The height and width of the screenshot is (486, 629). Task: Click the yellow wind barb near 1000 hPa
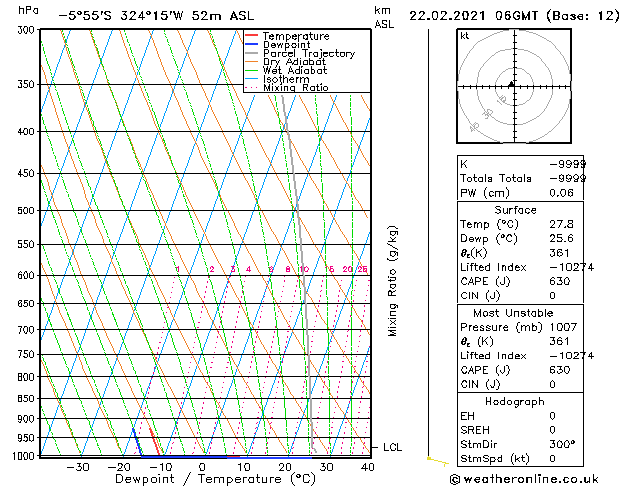point(437,461)
